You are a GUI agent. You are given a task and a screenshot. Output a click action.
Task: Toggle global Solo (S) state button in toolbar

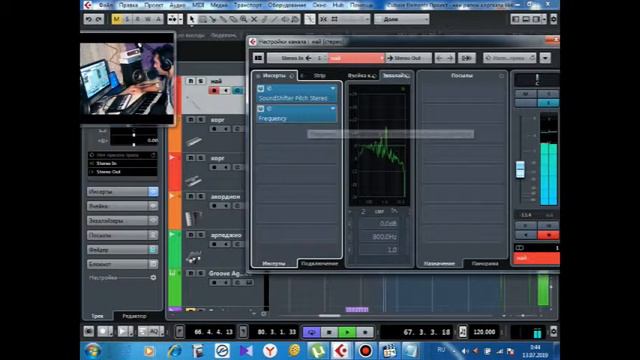pyautogui.click(x=127, y=19)
